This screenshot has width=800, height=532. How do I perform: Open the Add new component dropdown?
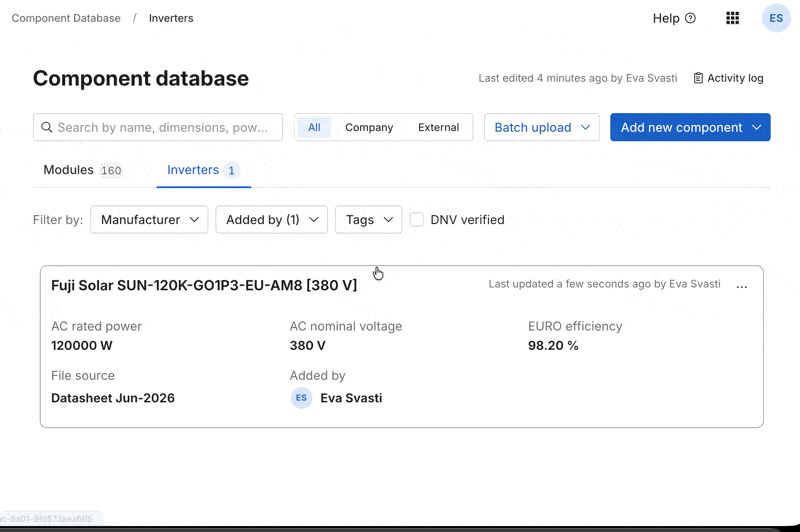[690, 128]
